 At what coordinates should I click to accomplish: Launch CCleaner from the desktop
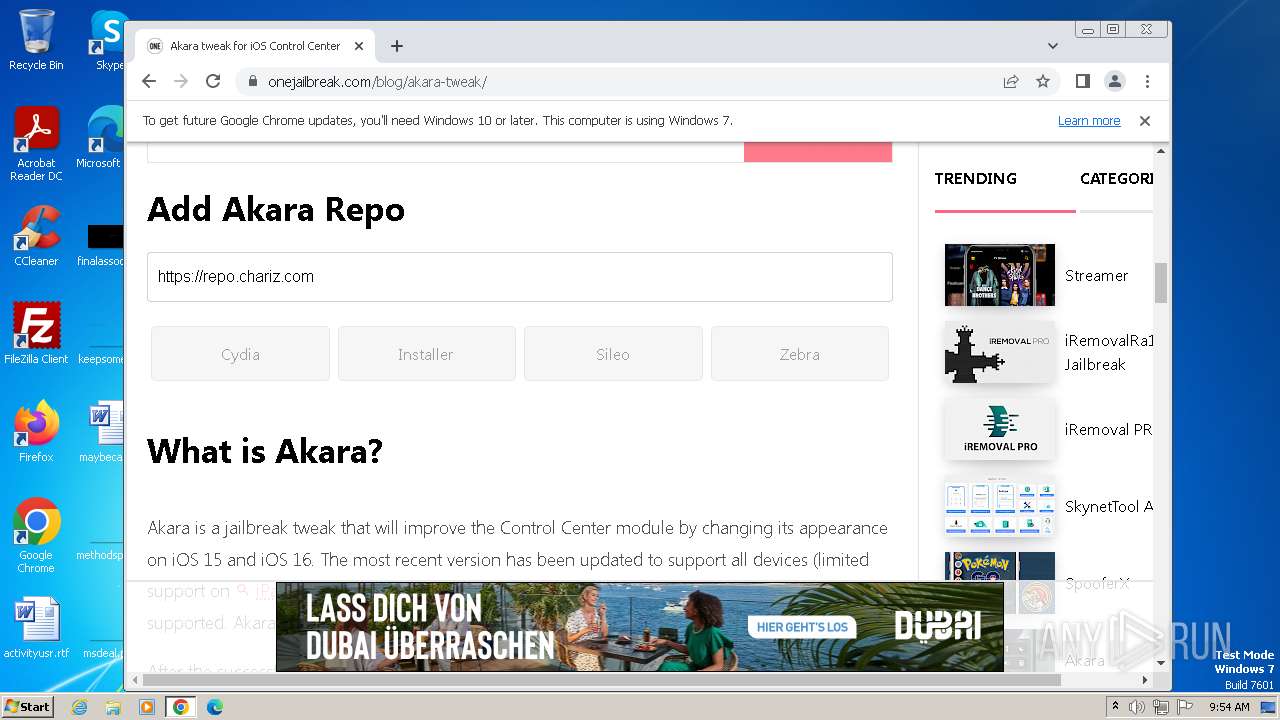point(36,237)
